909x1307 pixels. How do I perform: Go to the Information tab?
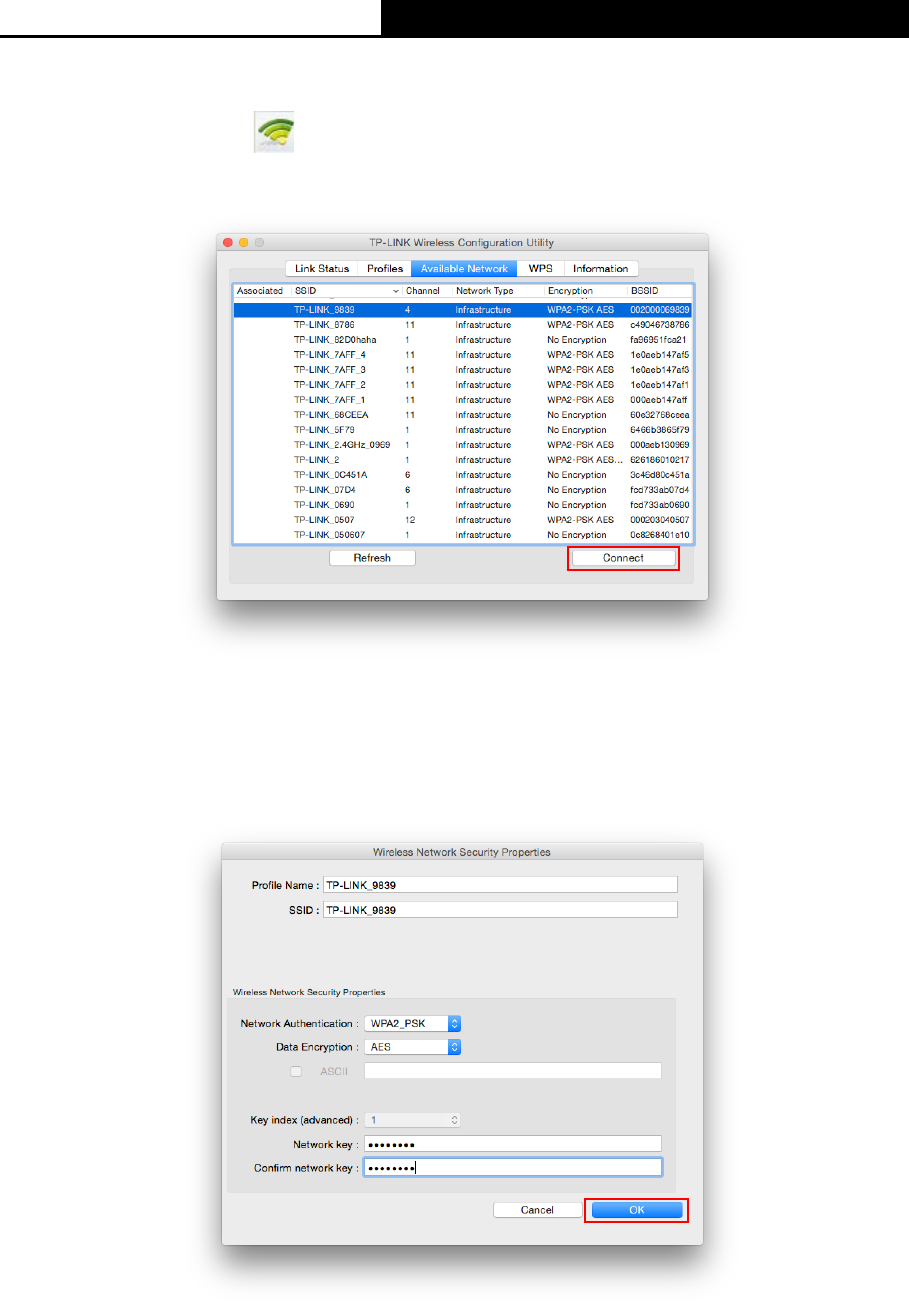(x=601, y=268)
